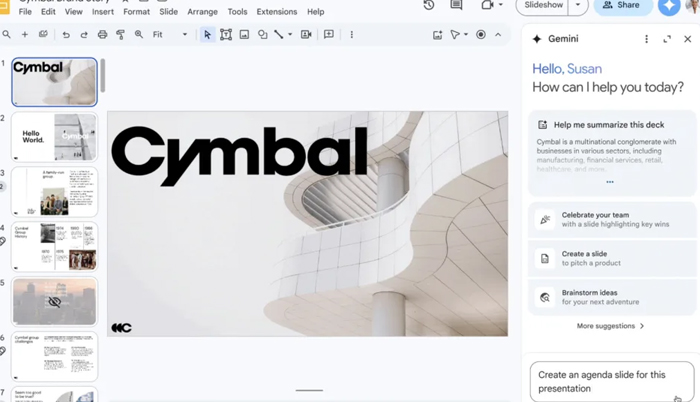This screenshot has width=700, height=402.
Task: Start a video call from camera icon
Action: point(487,5)
